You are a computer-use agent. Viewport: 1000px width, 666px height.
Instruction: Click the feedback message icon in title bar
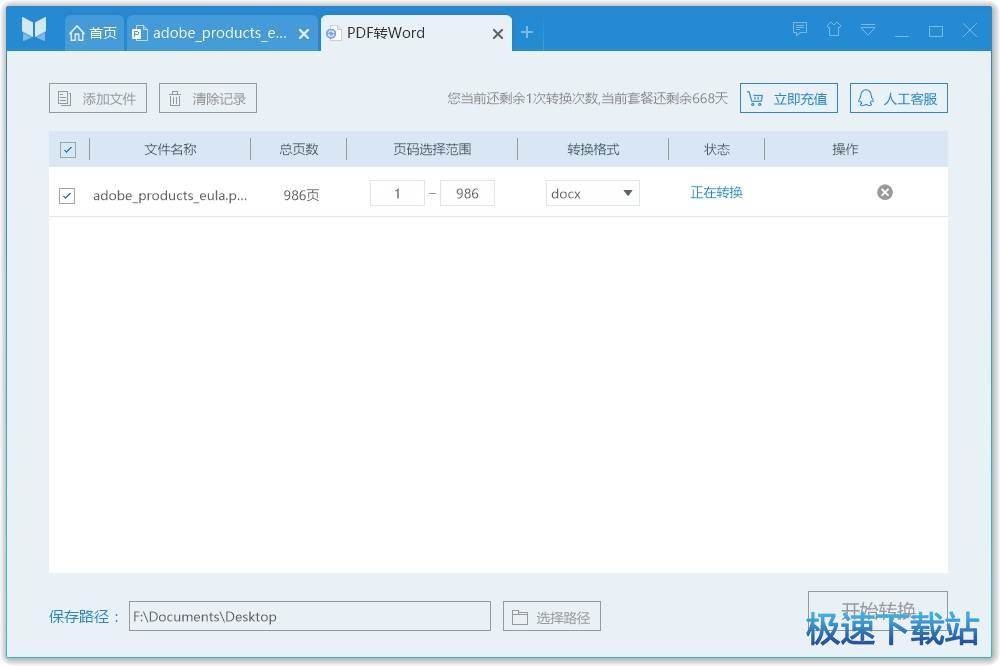(x=799, y=29)
